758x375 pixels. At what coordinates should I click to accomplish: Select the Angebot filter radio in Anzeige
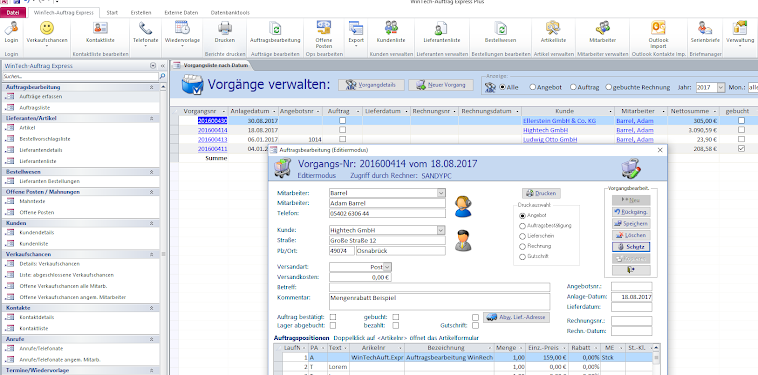[x=533, y=87]
